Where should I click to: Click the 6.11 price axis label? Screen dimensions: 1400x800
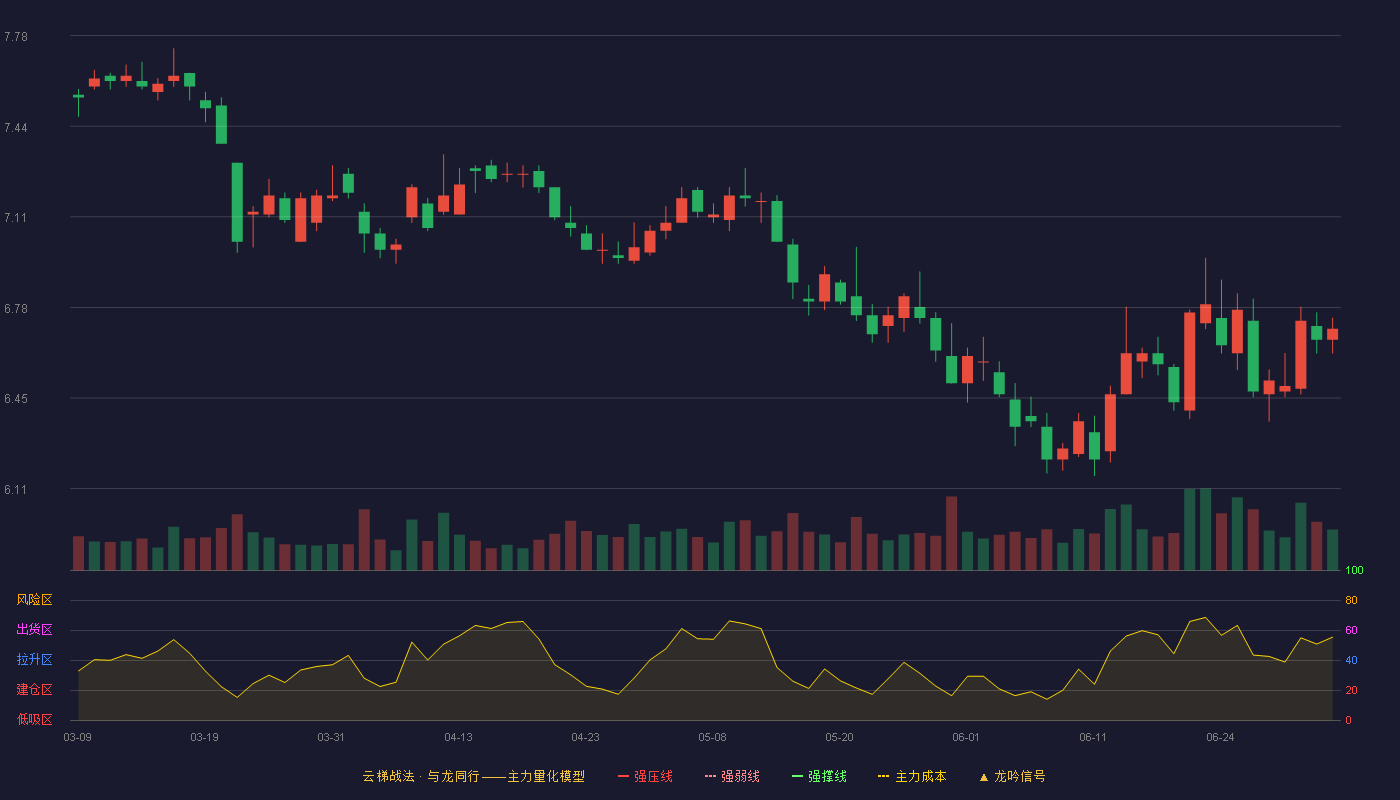point(16,490)
